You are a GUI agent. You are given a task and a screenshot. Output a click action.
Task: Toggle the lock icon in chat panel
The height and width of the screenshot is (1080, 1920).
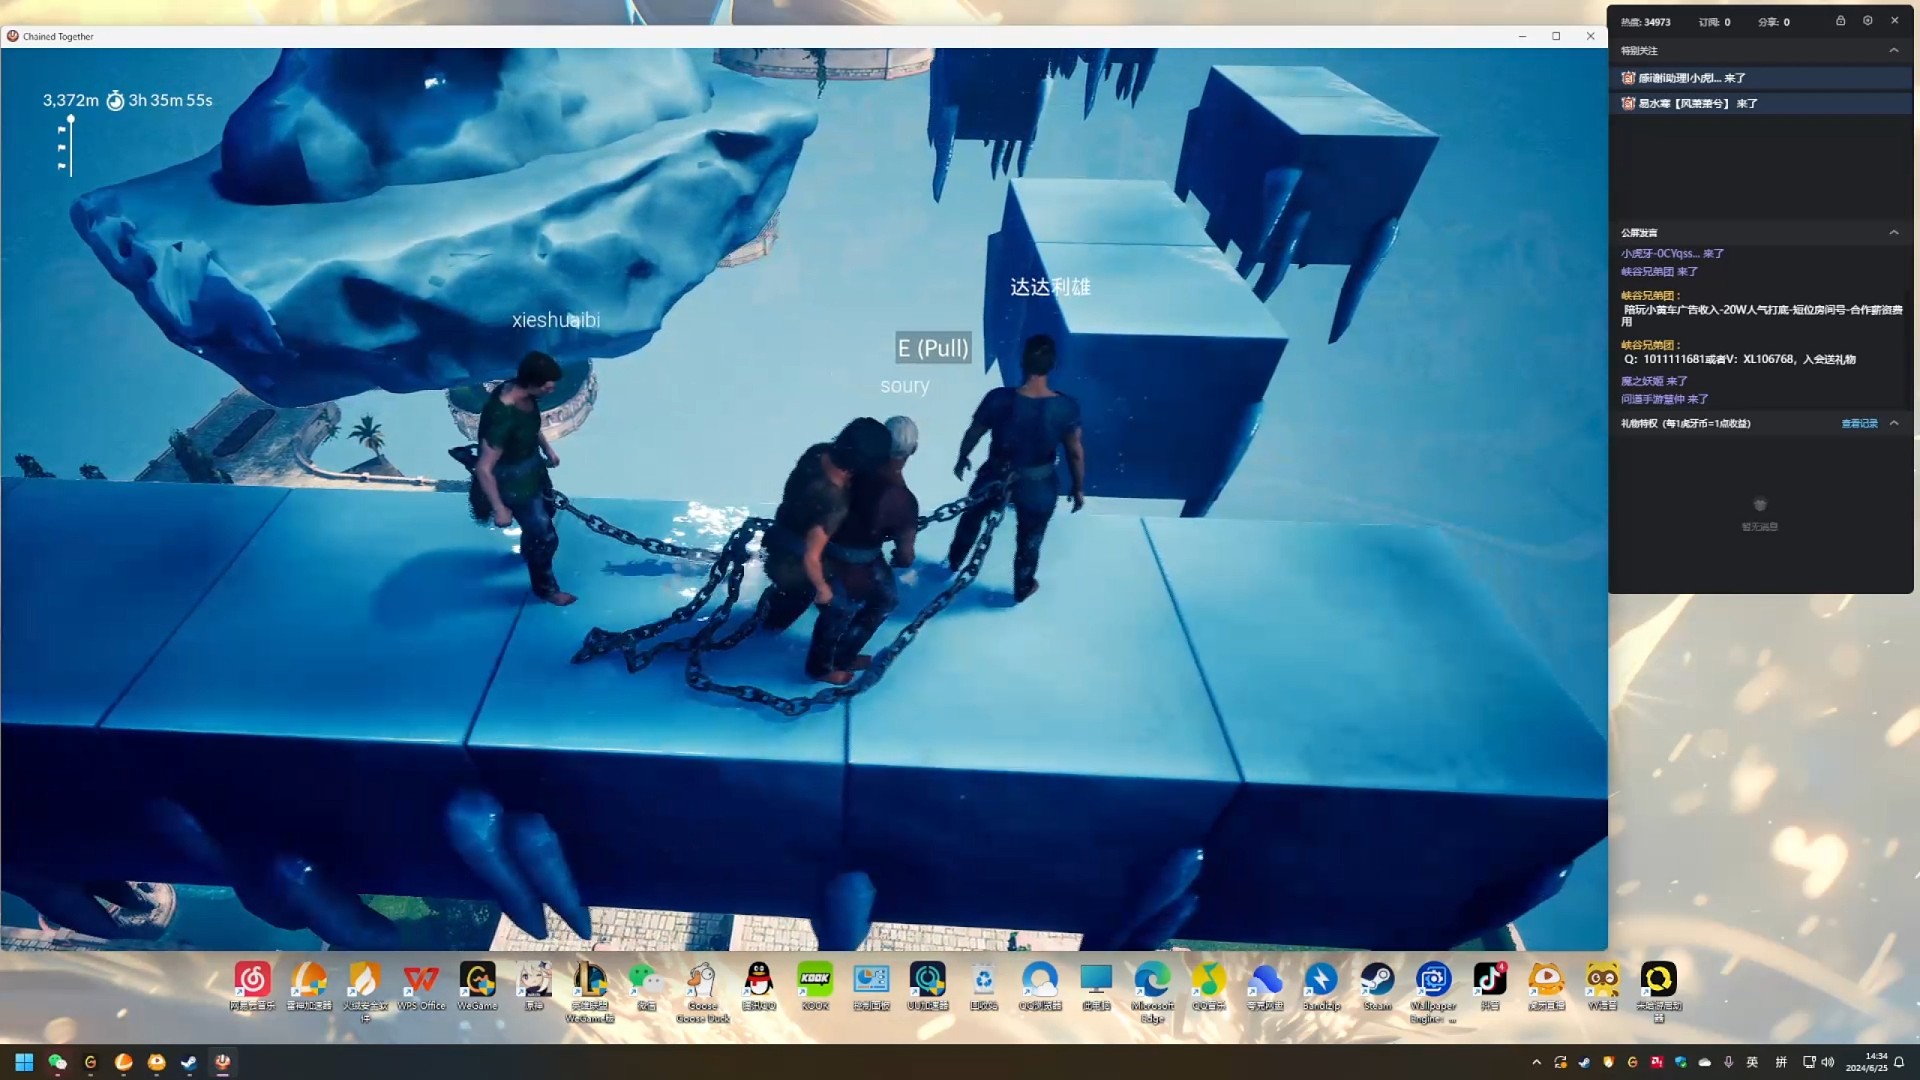1840,21
